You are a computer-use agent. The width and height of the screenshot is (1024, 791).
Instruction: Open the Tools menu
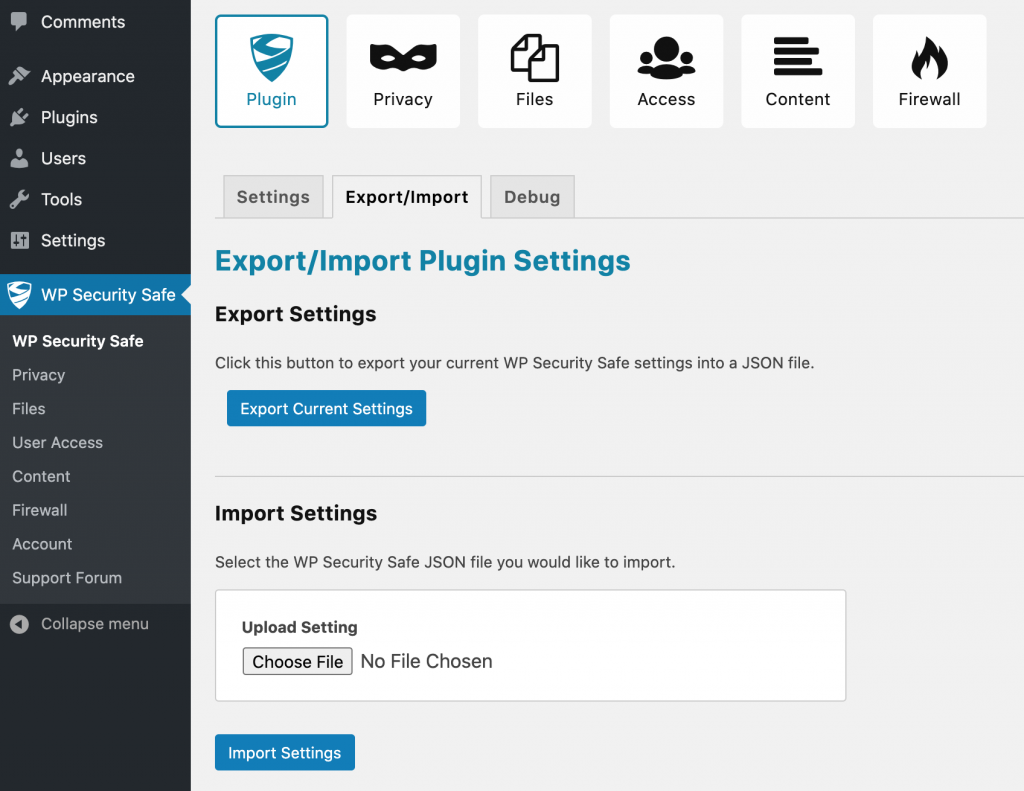tap(95, 199)
